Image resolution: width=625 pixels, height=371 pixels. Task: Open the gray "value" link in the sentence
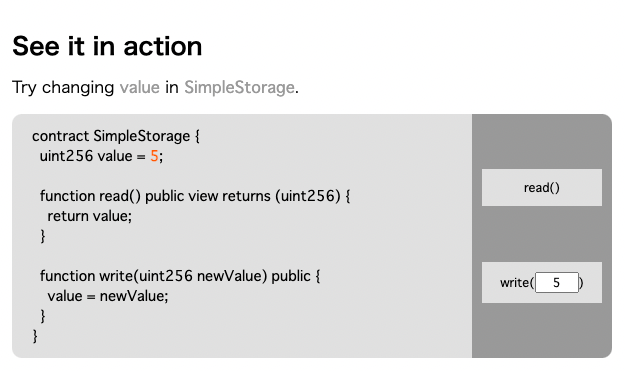140,87
